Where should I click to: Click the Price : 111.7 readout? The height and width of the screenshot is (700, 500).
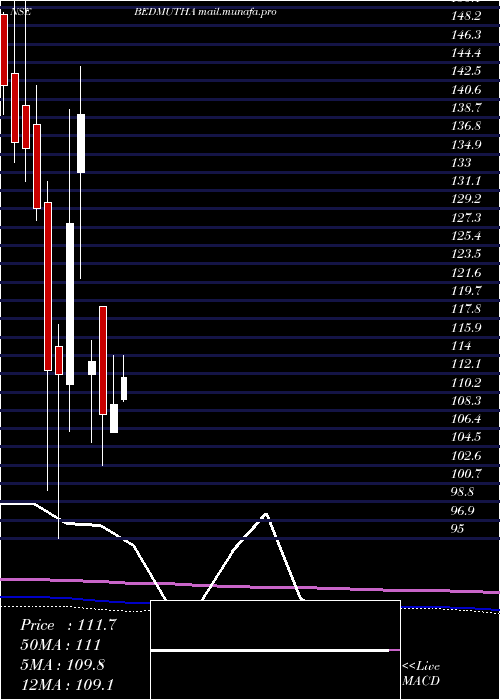[68, 625]
